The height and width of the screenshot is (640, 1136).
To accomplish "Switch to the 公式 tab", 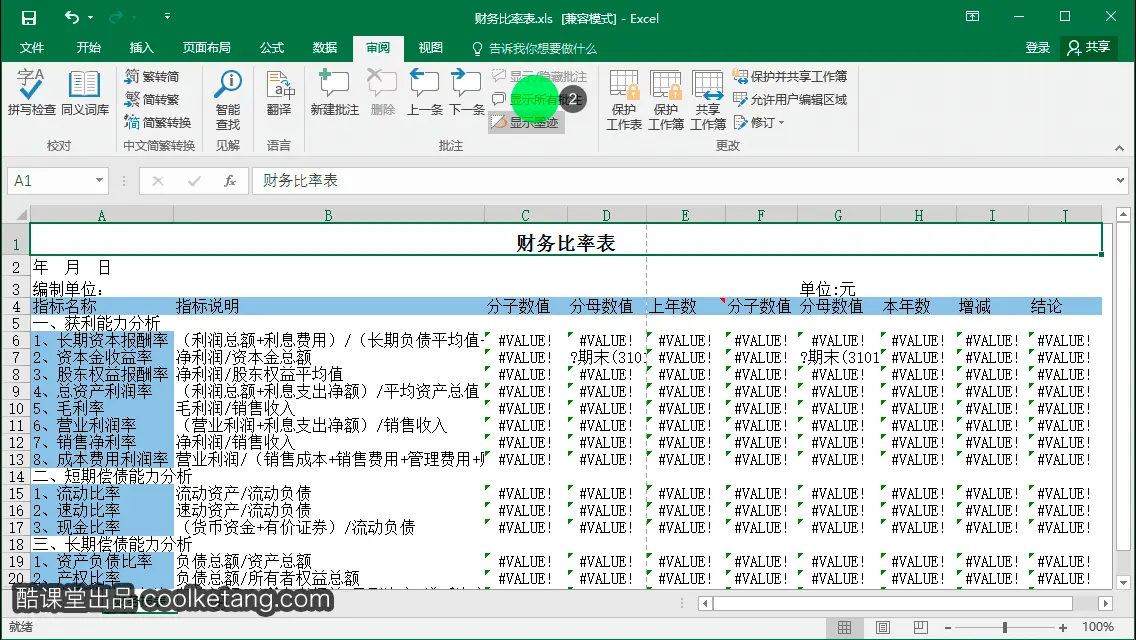I will click(x=272, y=48).
